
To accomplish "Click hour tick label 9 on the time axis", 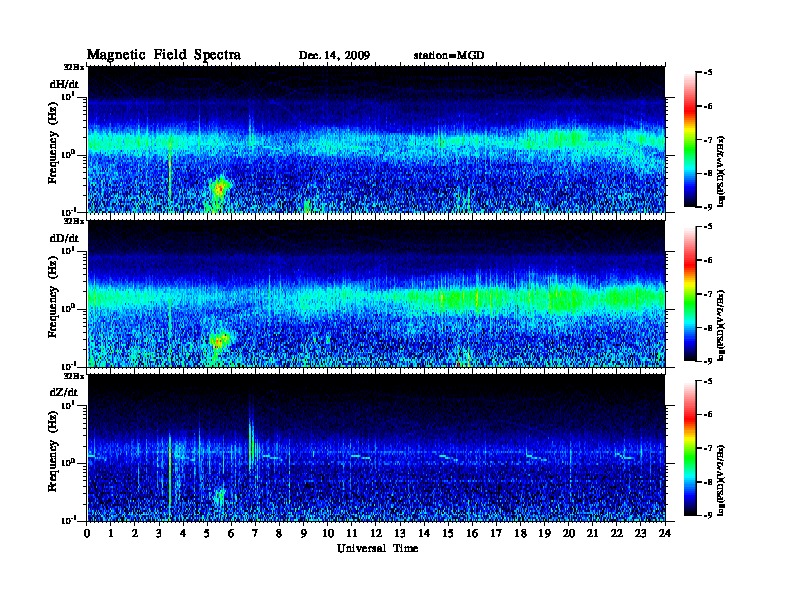I will [304, 533].
